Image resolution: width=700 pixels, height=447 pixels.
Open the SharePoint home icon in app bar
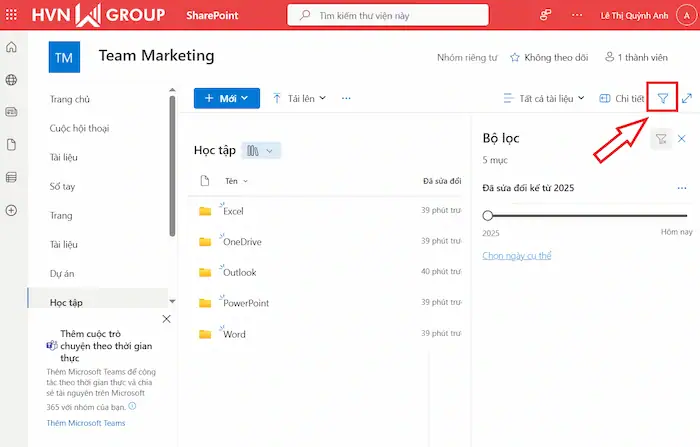pyautogui.click(x=11, y=48)
